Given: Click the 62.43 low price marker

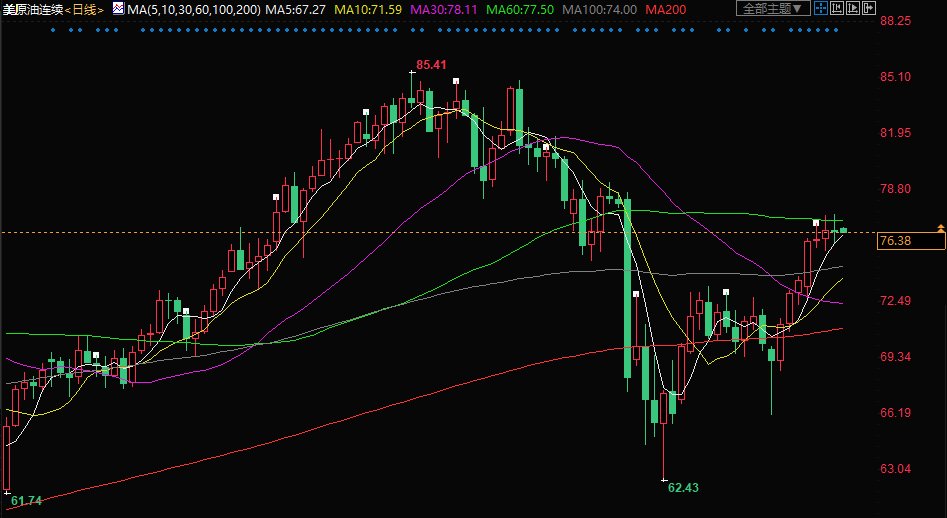Looking at the screenshot, I should pyautogui.click(x=682, y=487).
